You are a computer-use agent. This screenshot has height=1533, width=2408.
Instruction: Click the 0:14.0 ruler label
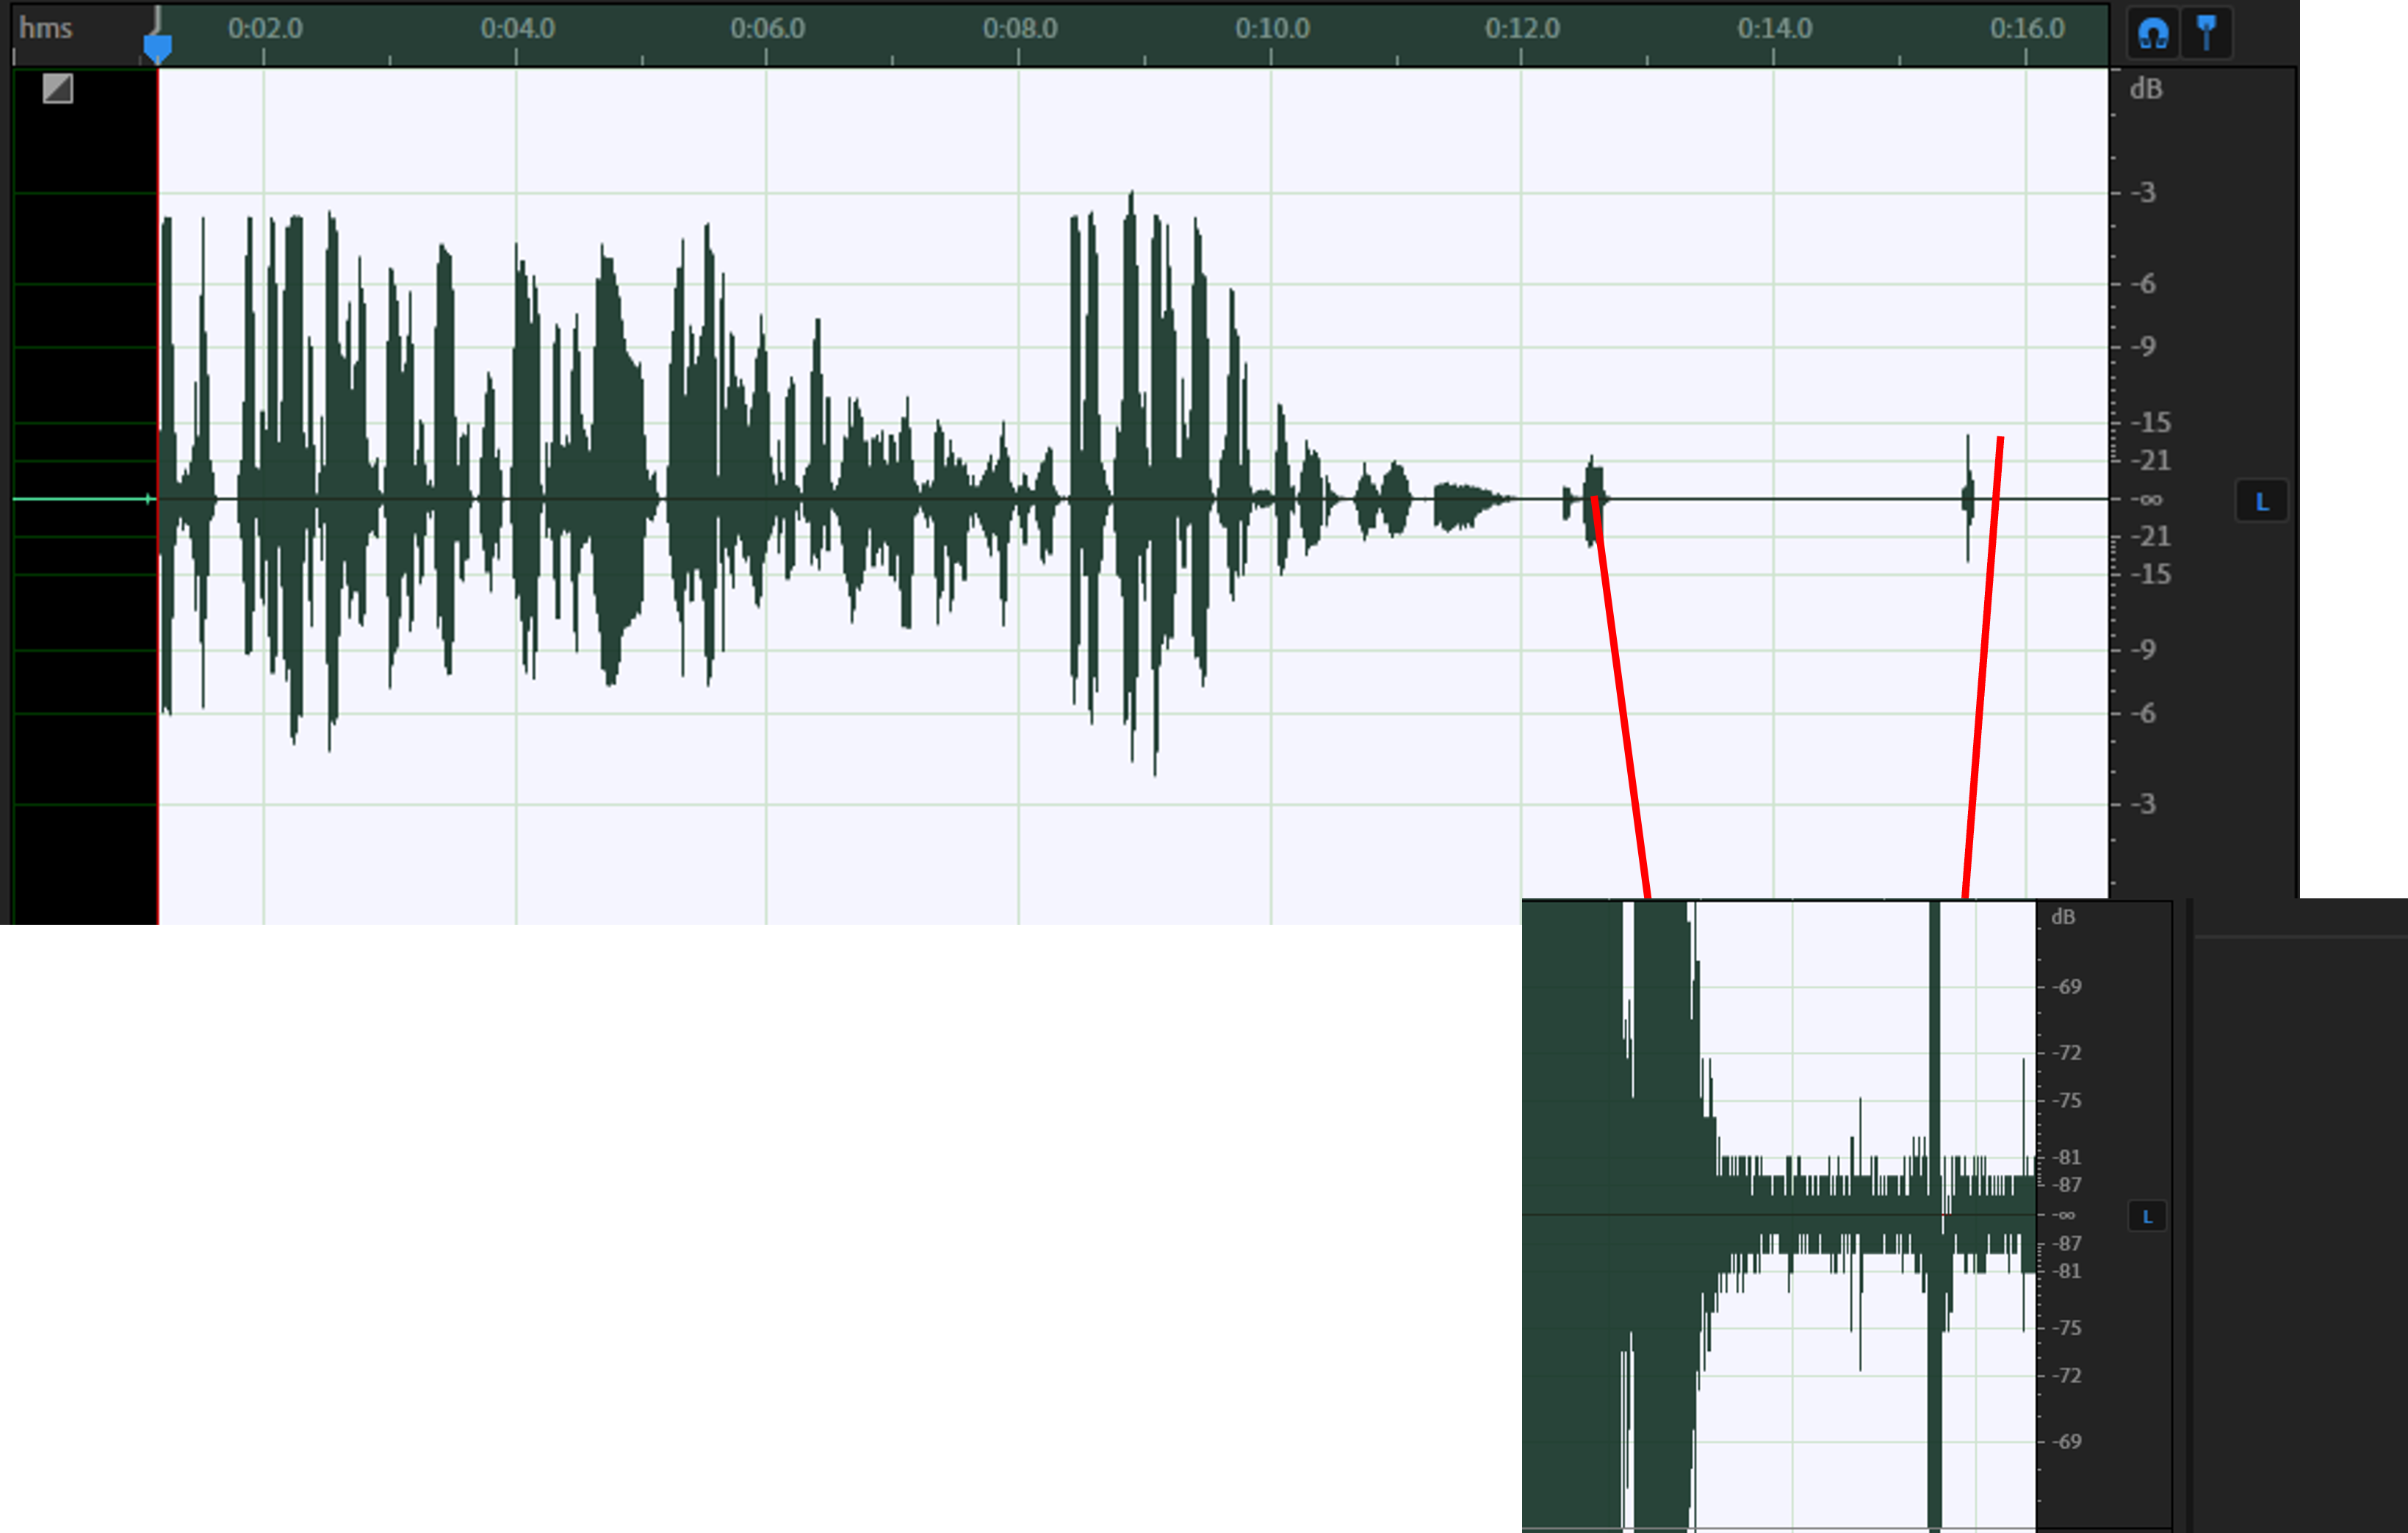coord(1775,28)
